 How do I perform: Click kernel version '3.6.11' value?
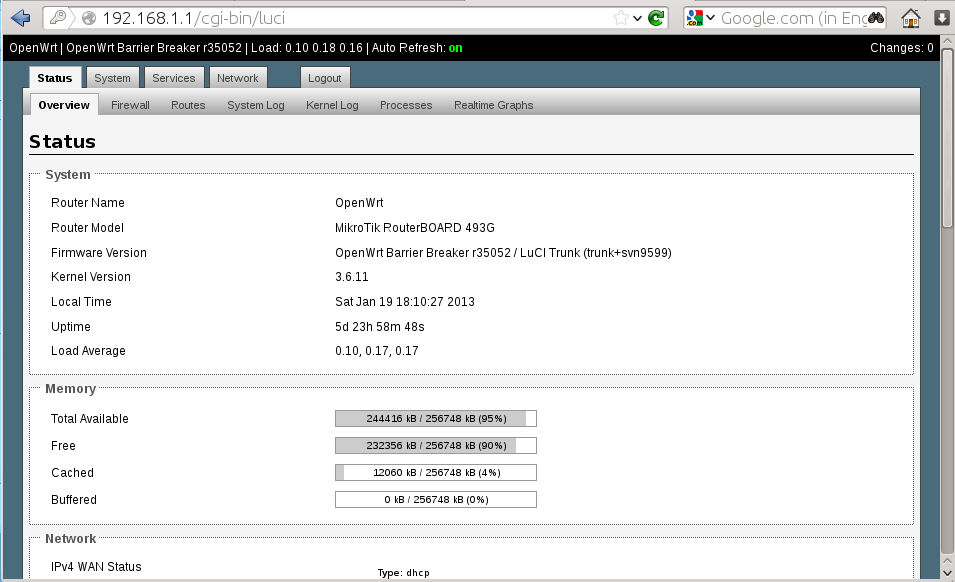pos(351,277)
